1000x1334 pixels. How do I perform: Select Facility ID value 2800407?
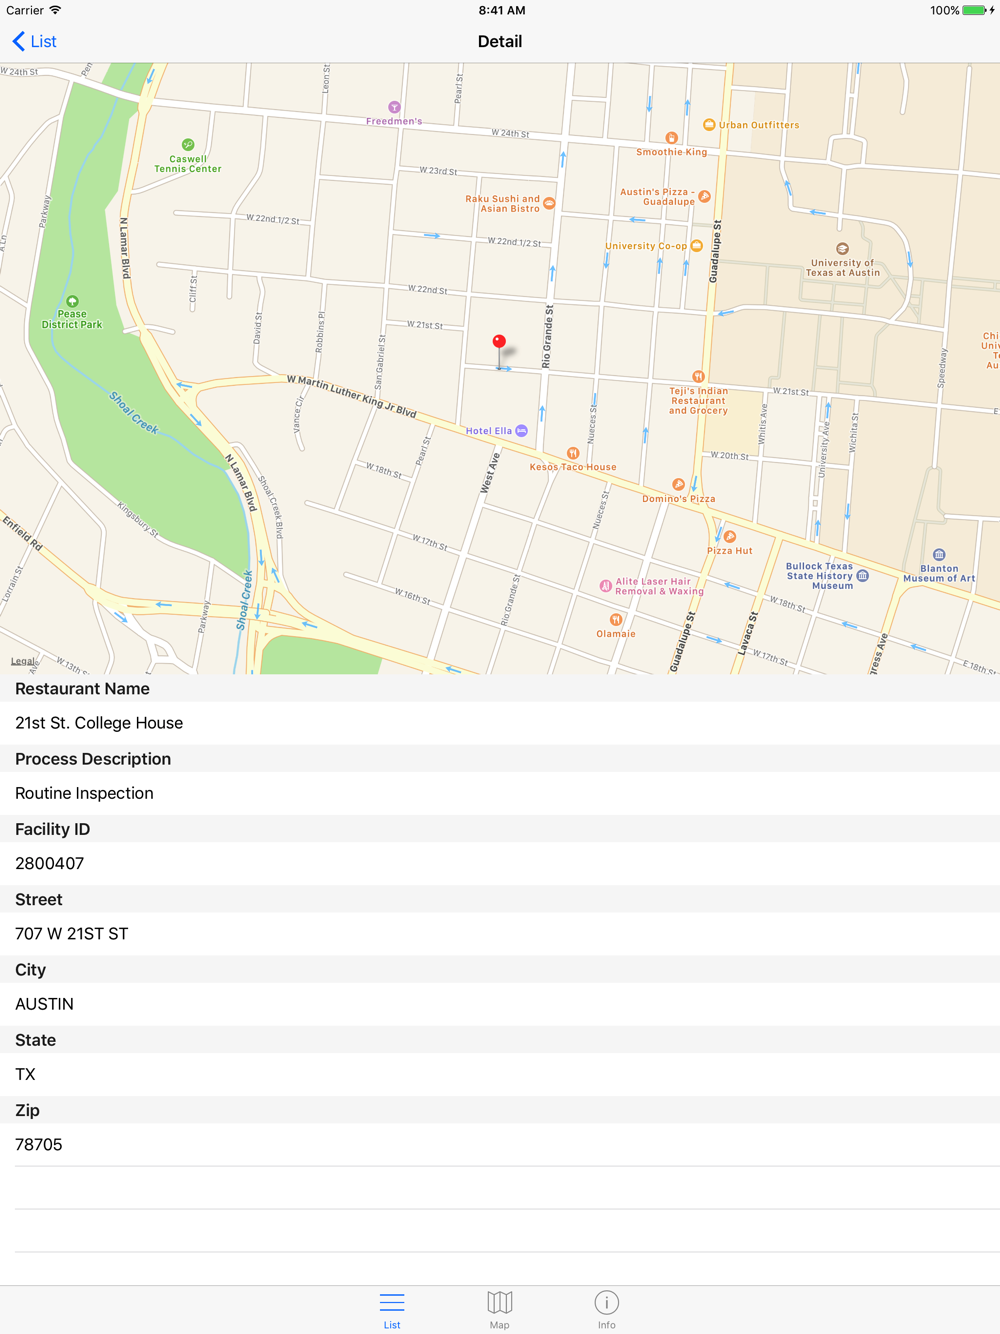click(49, 863)
